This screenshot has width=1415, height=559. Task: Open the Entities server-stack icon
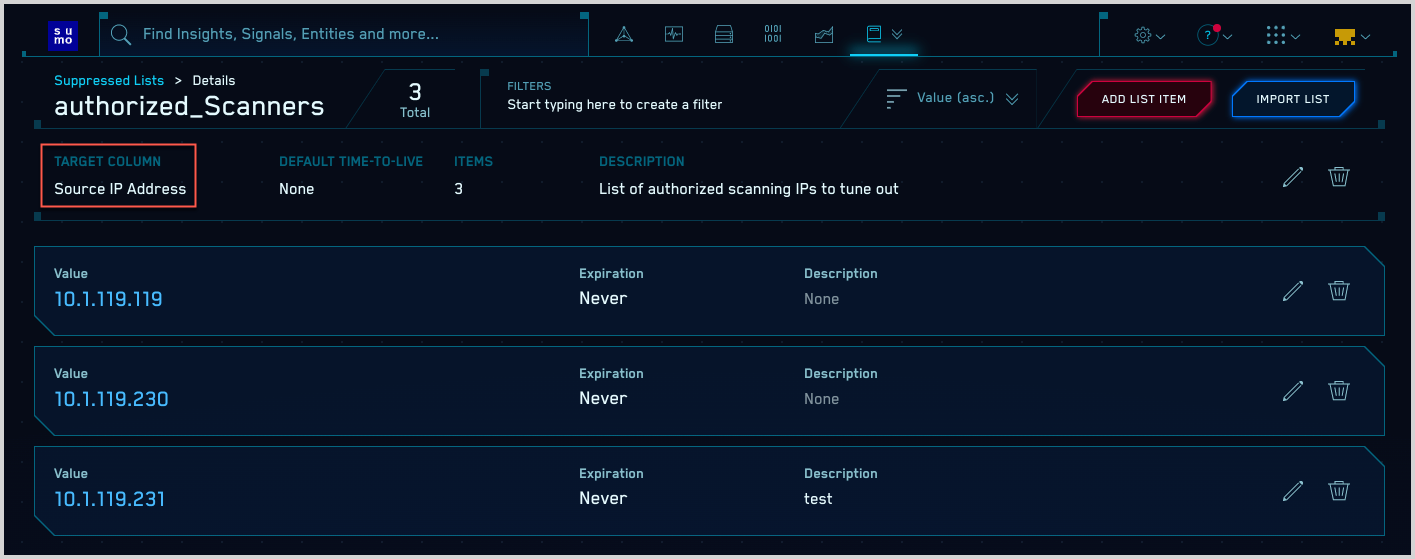click(724, 35)
